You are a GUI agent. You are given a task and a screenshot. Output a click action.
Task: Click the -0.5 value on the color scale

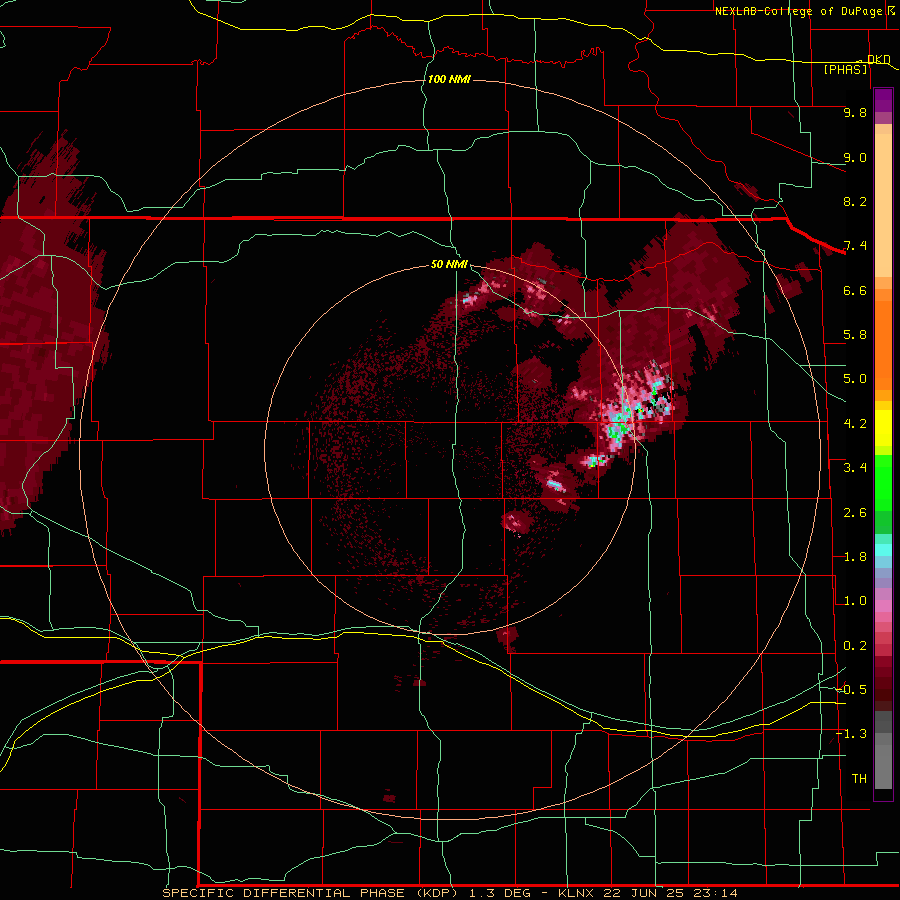851,690
